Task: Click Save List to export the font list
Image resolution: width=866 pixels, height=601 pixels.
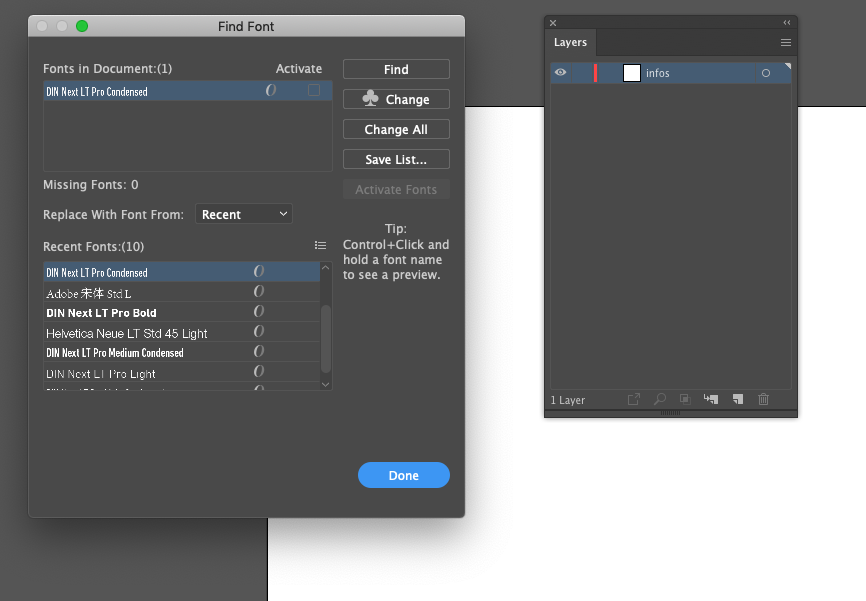Action: pos(395,158)
